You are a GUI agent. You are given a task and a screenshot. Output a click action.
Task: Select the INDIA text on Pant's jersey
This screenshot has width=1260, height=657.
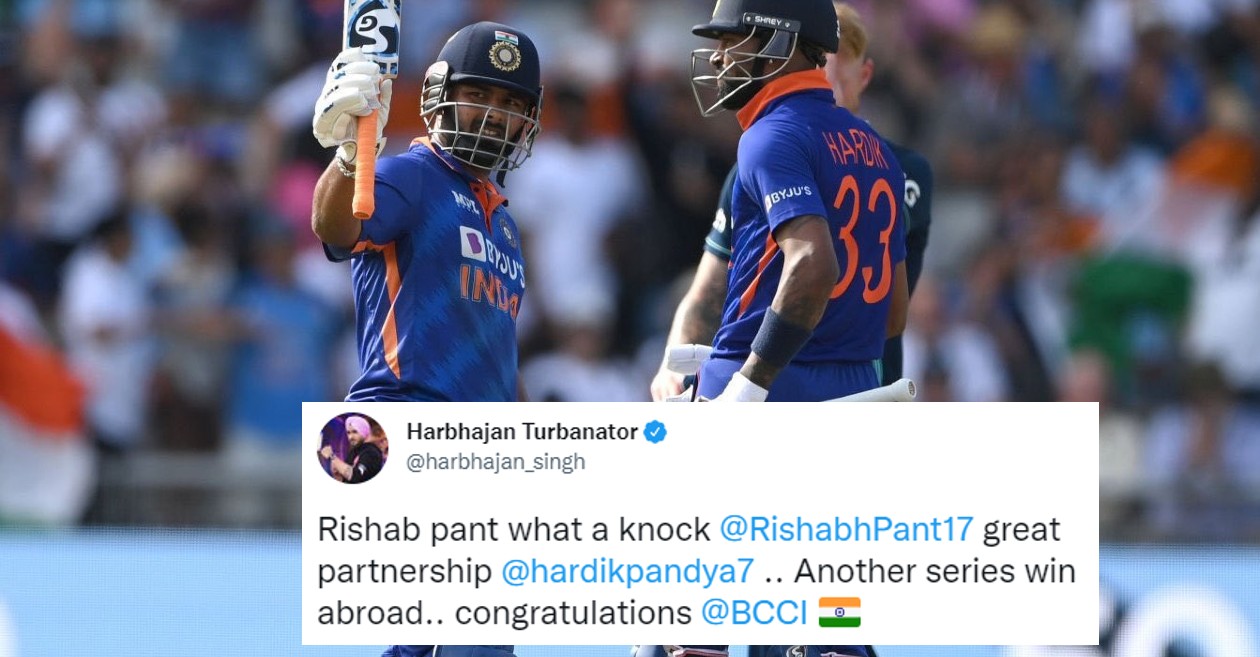pyautogui.click(x=489, y=291)
